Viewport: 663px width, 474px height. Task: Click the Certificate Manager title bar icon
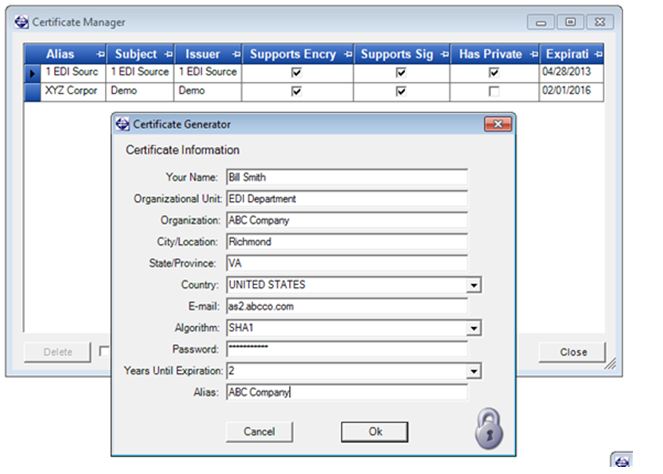[21, 22]
